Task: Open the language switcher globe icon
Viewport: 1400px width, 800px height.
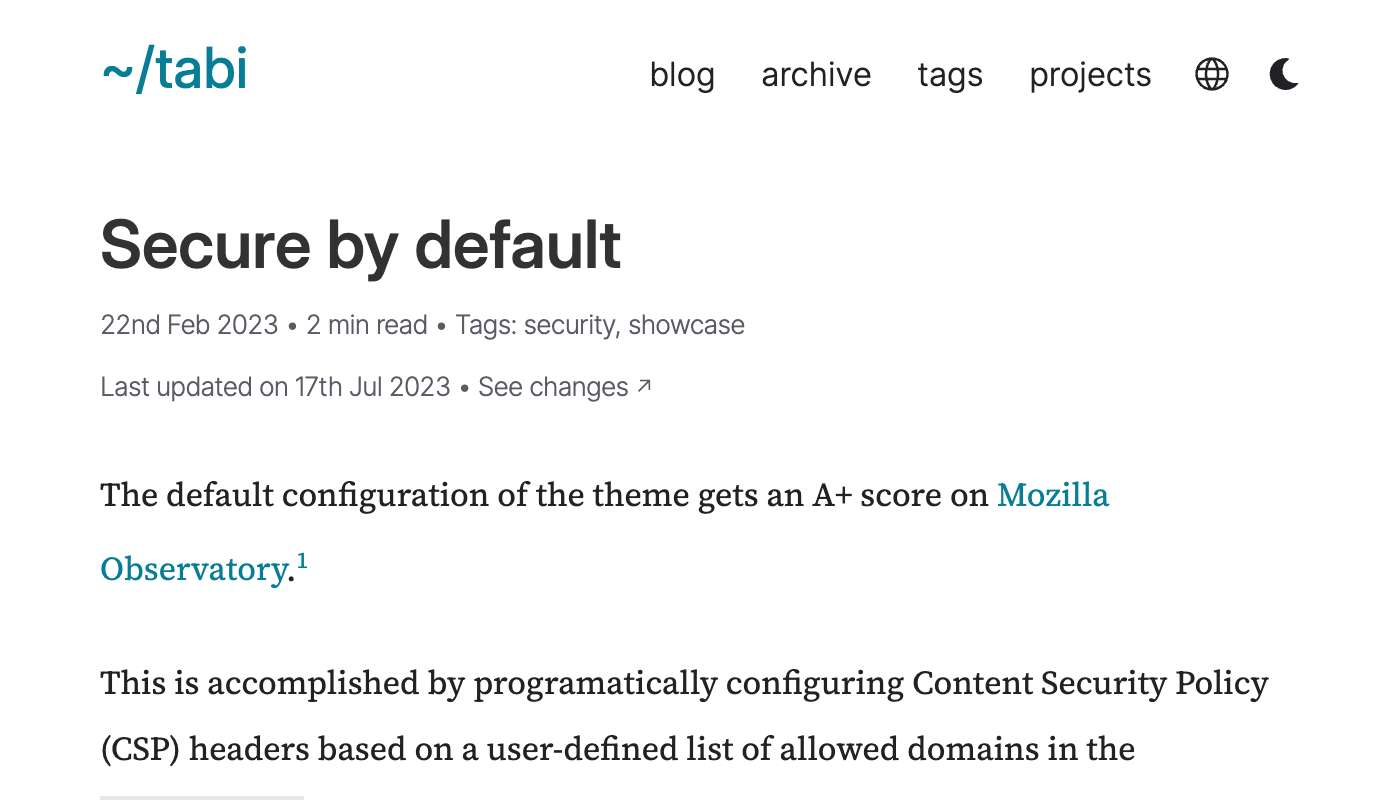Action: pyautogui.click(x=1211, y=75)
